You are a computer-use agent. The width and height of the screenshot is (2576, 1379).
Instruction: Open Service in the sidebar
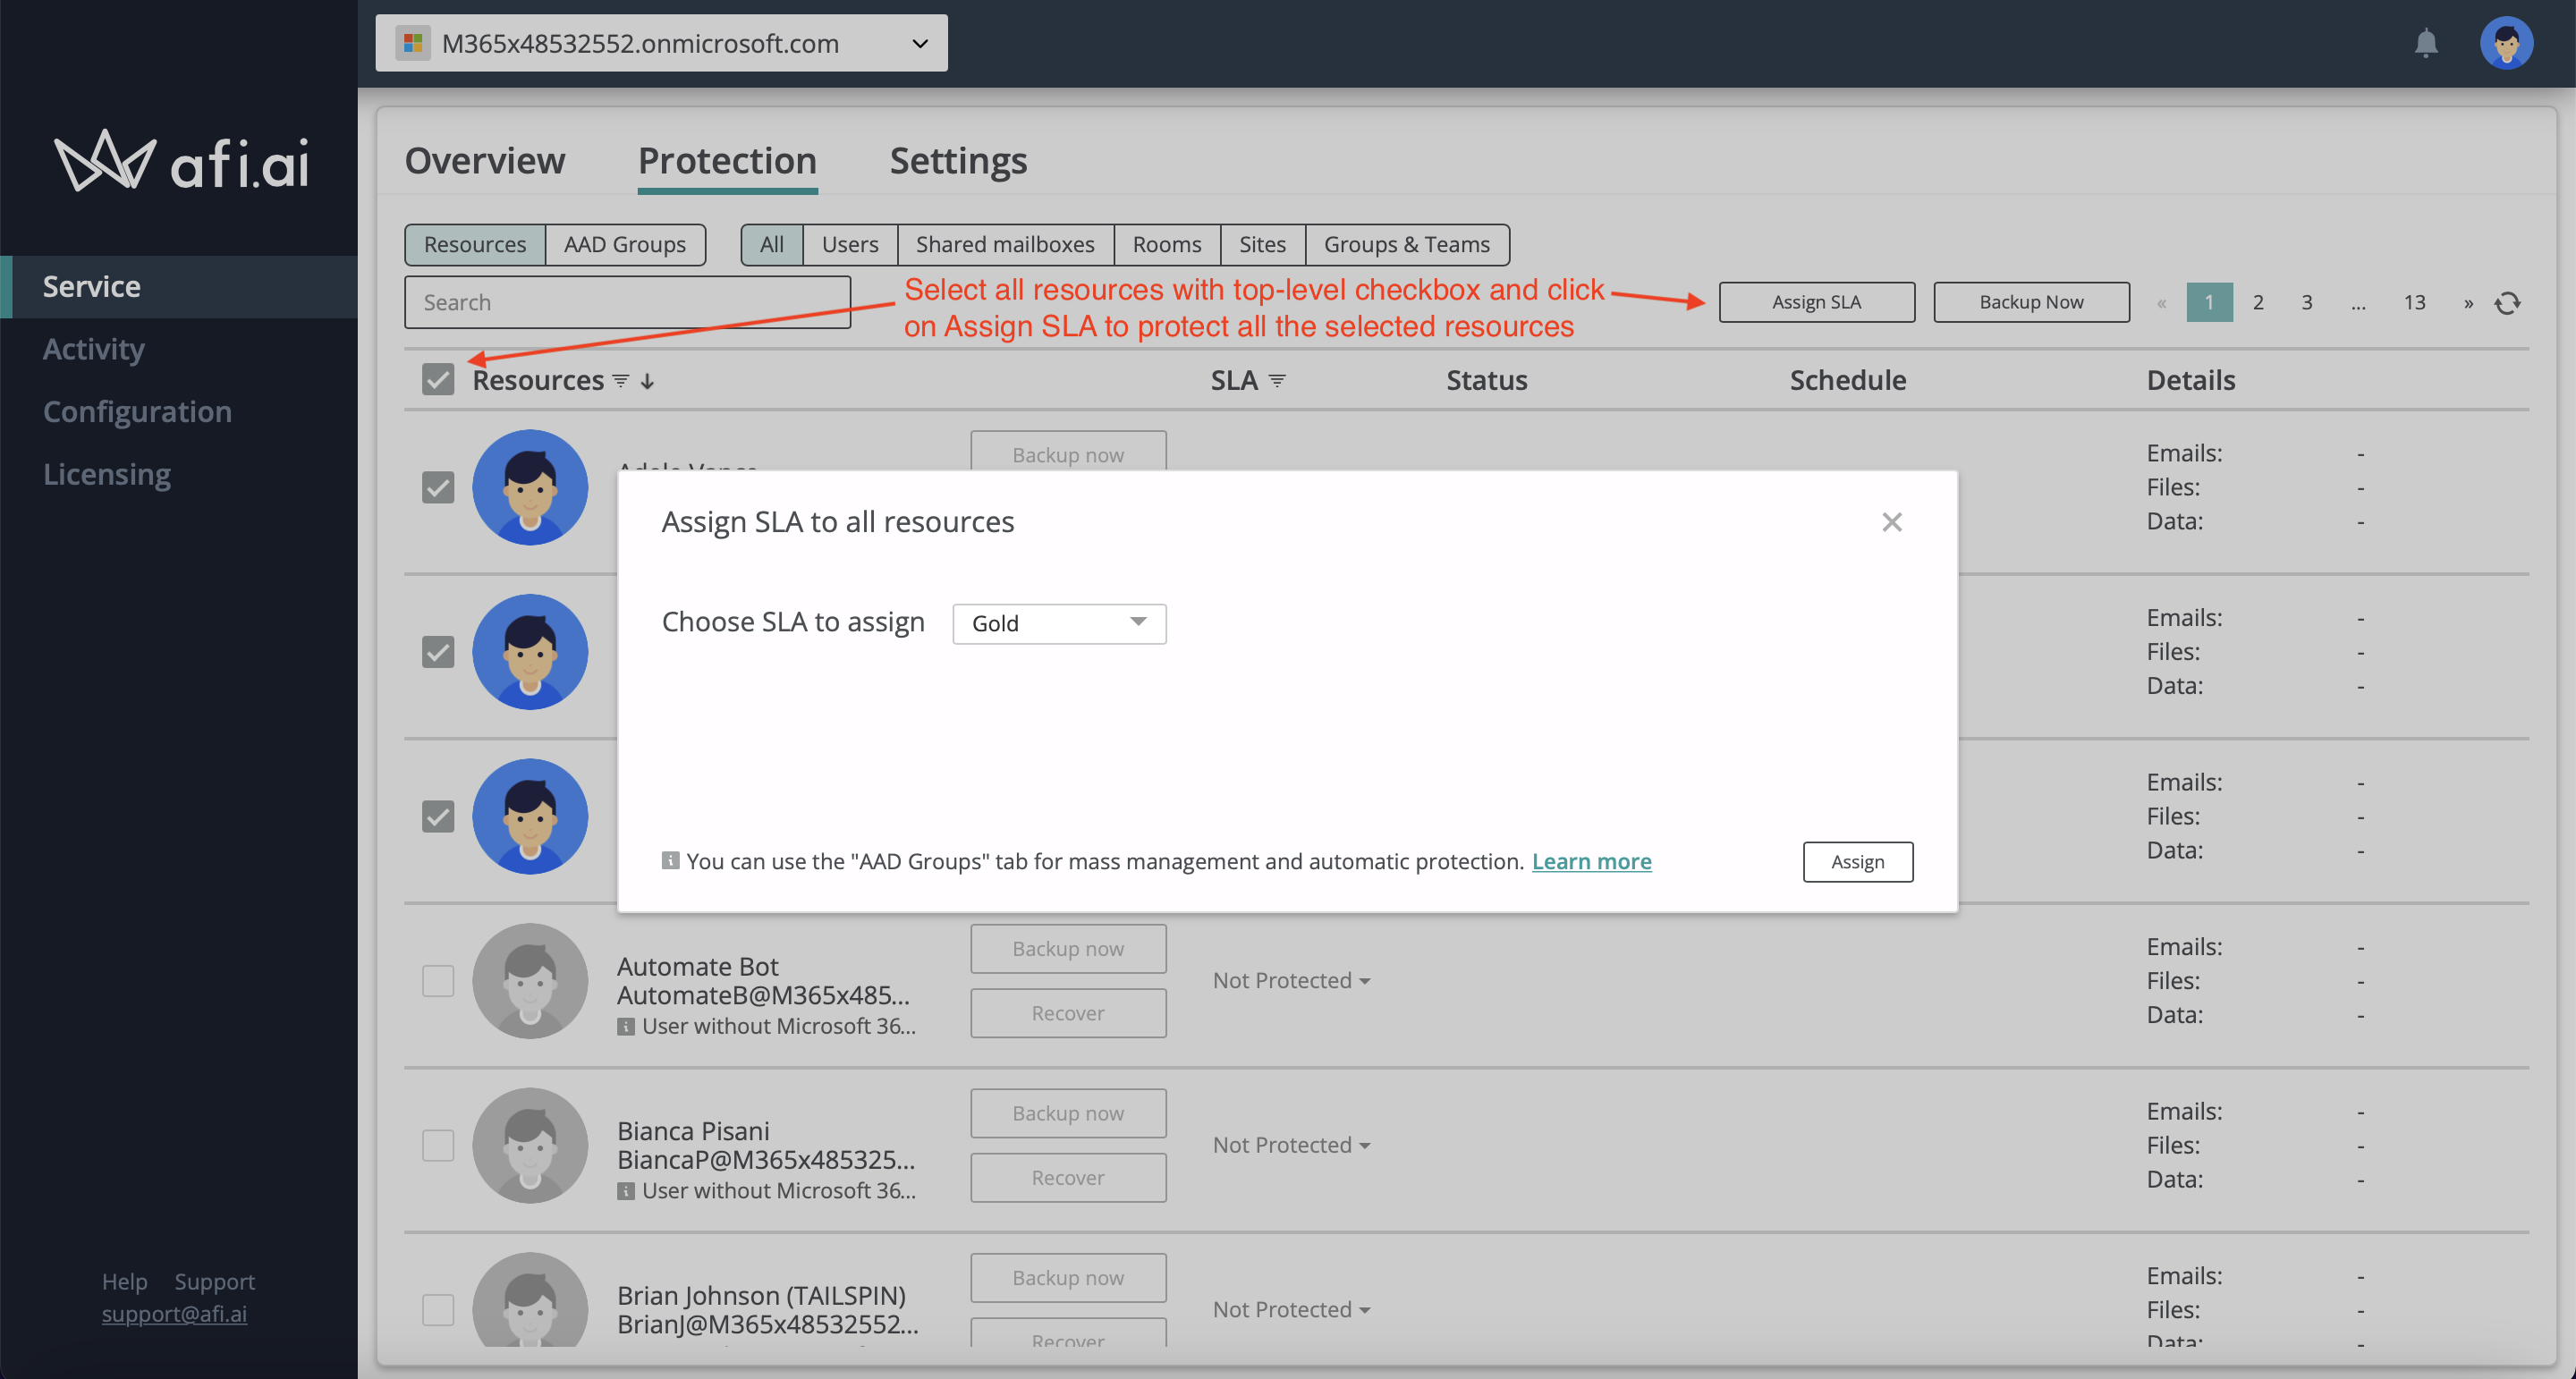(x=180, y=287)
